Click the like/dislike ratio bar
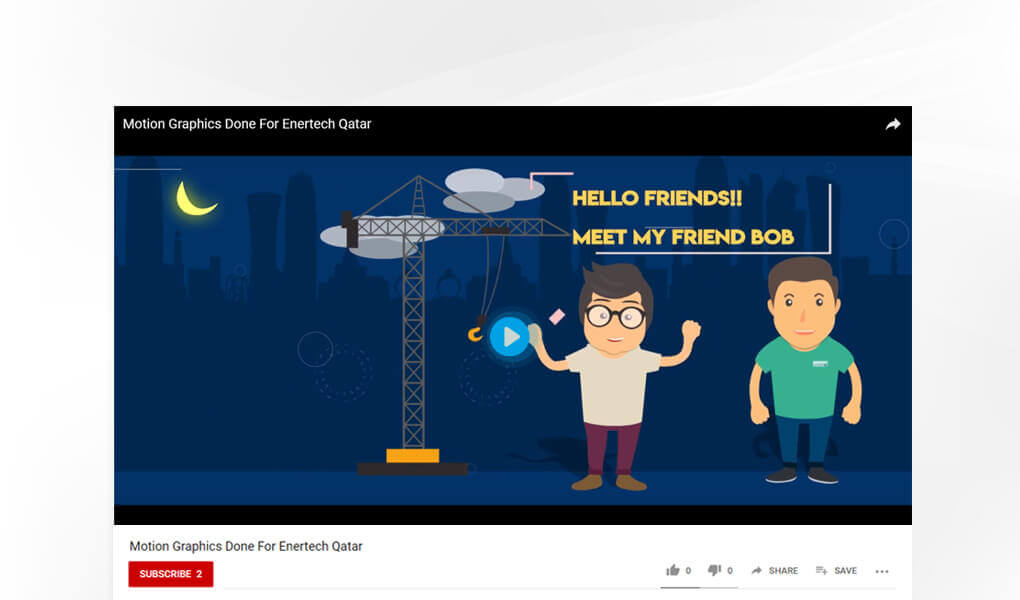 (699, 587)
